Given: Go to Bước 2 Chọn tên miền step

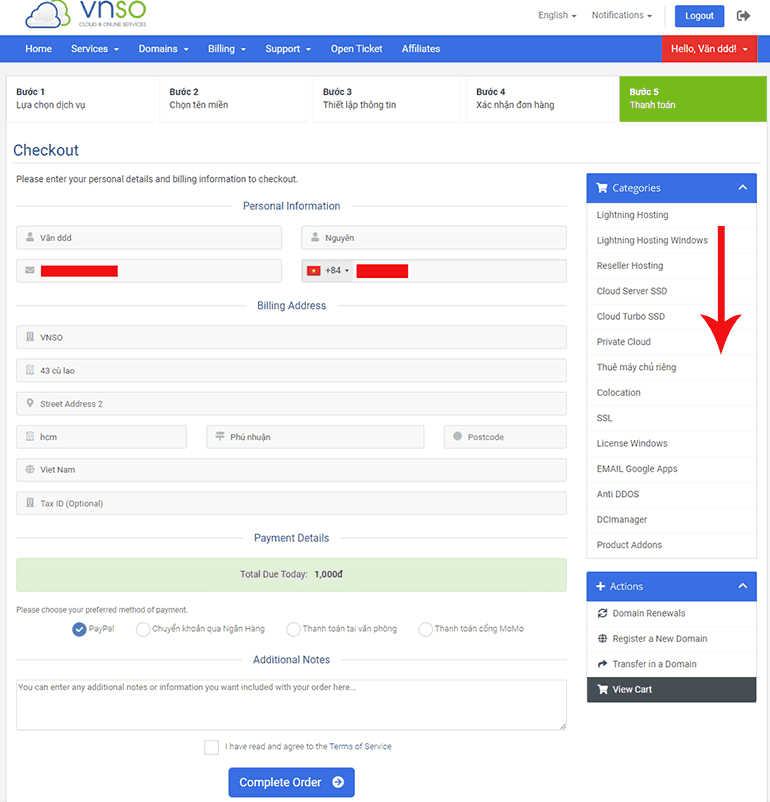Looking at the screenshot, I should pos(233,99).
